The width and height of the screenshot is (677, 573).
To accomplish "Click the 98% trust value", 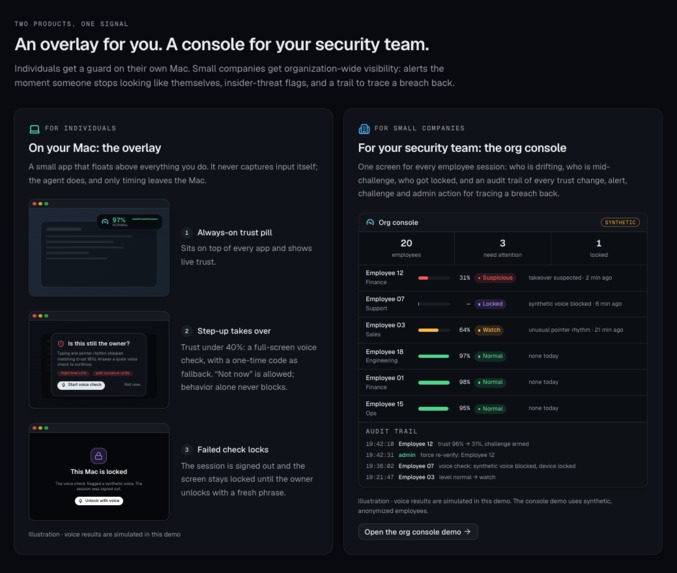I will click(x=465, y=382).
